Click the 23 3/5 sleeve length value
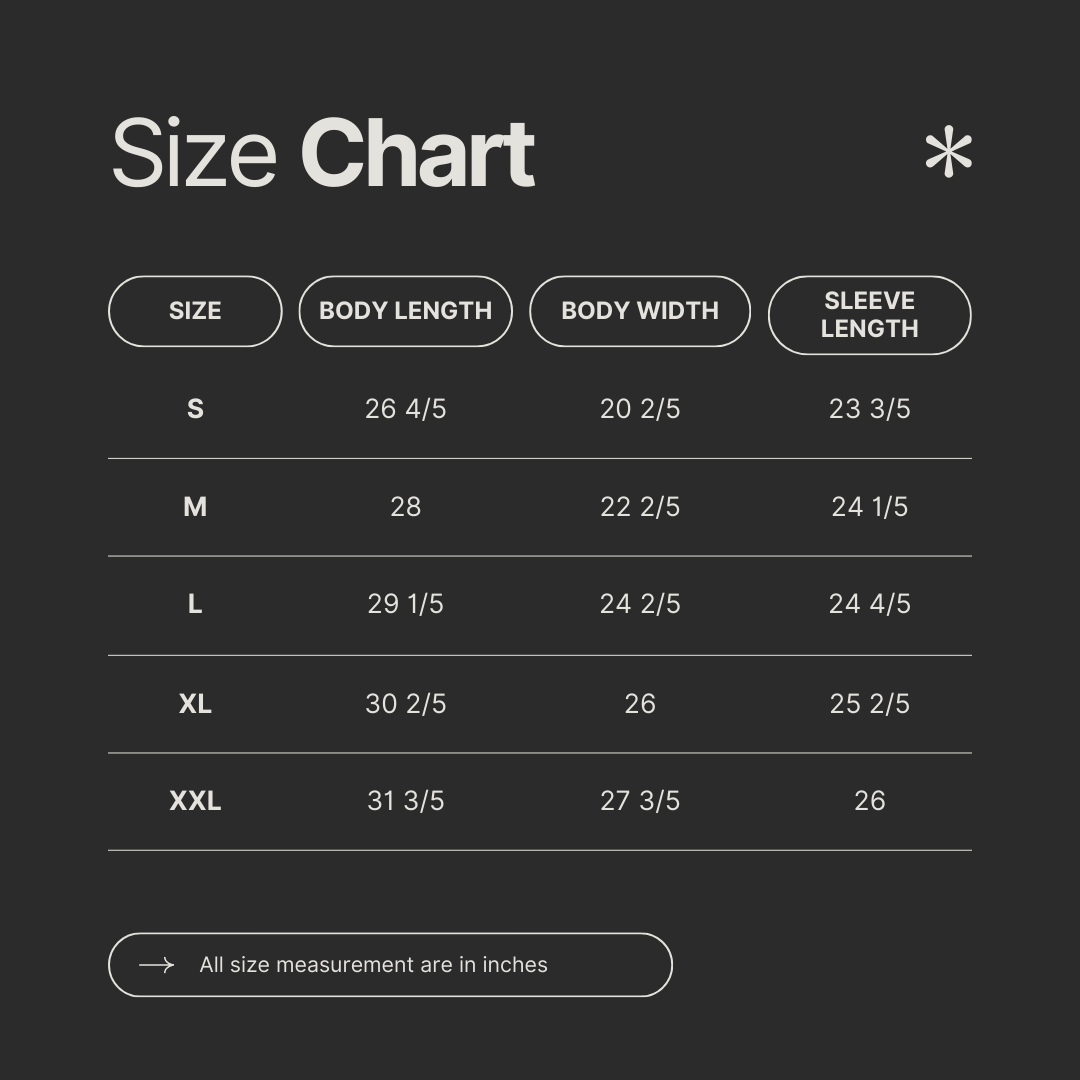This screenshot has width=1080, height=1080. click(x=869, y=409)
